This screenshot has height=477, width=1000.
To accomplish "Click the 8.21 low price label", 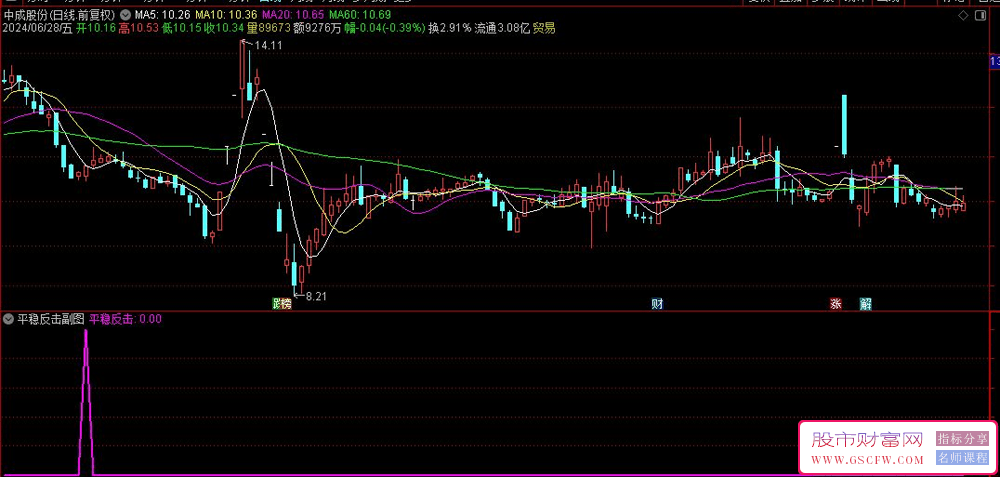I will [x=316, y=297].
